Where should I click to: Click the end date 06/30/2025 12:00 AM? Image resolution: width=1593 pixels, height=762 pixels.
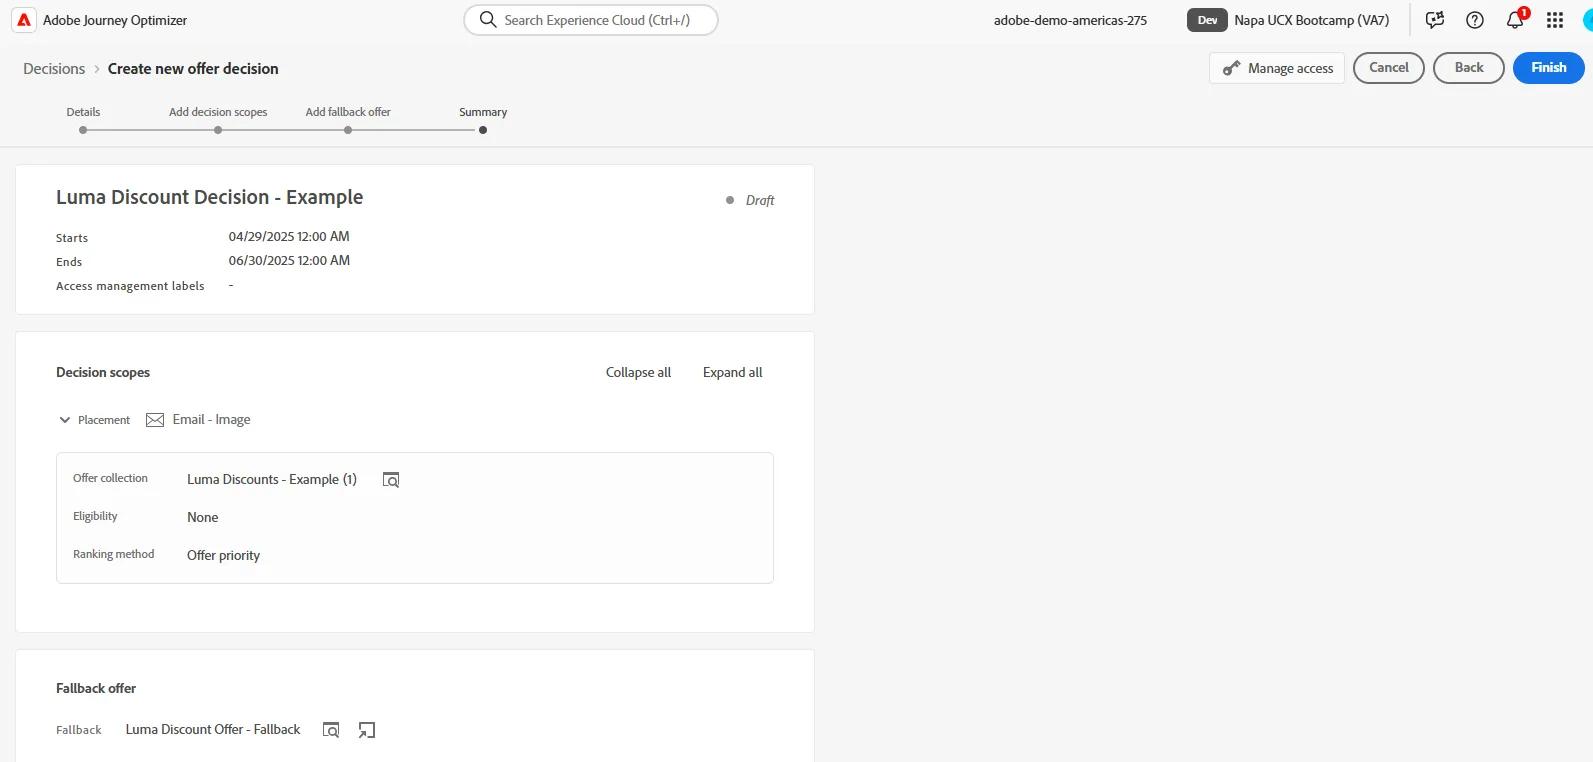point(289,261)
